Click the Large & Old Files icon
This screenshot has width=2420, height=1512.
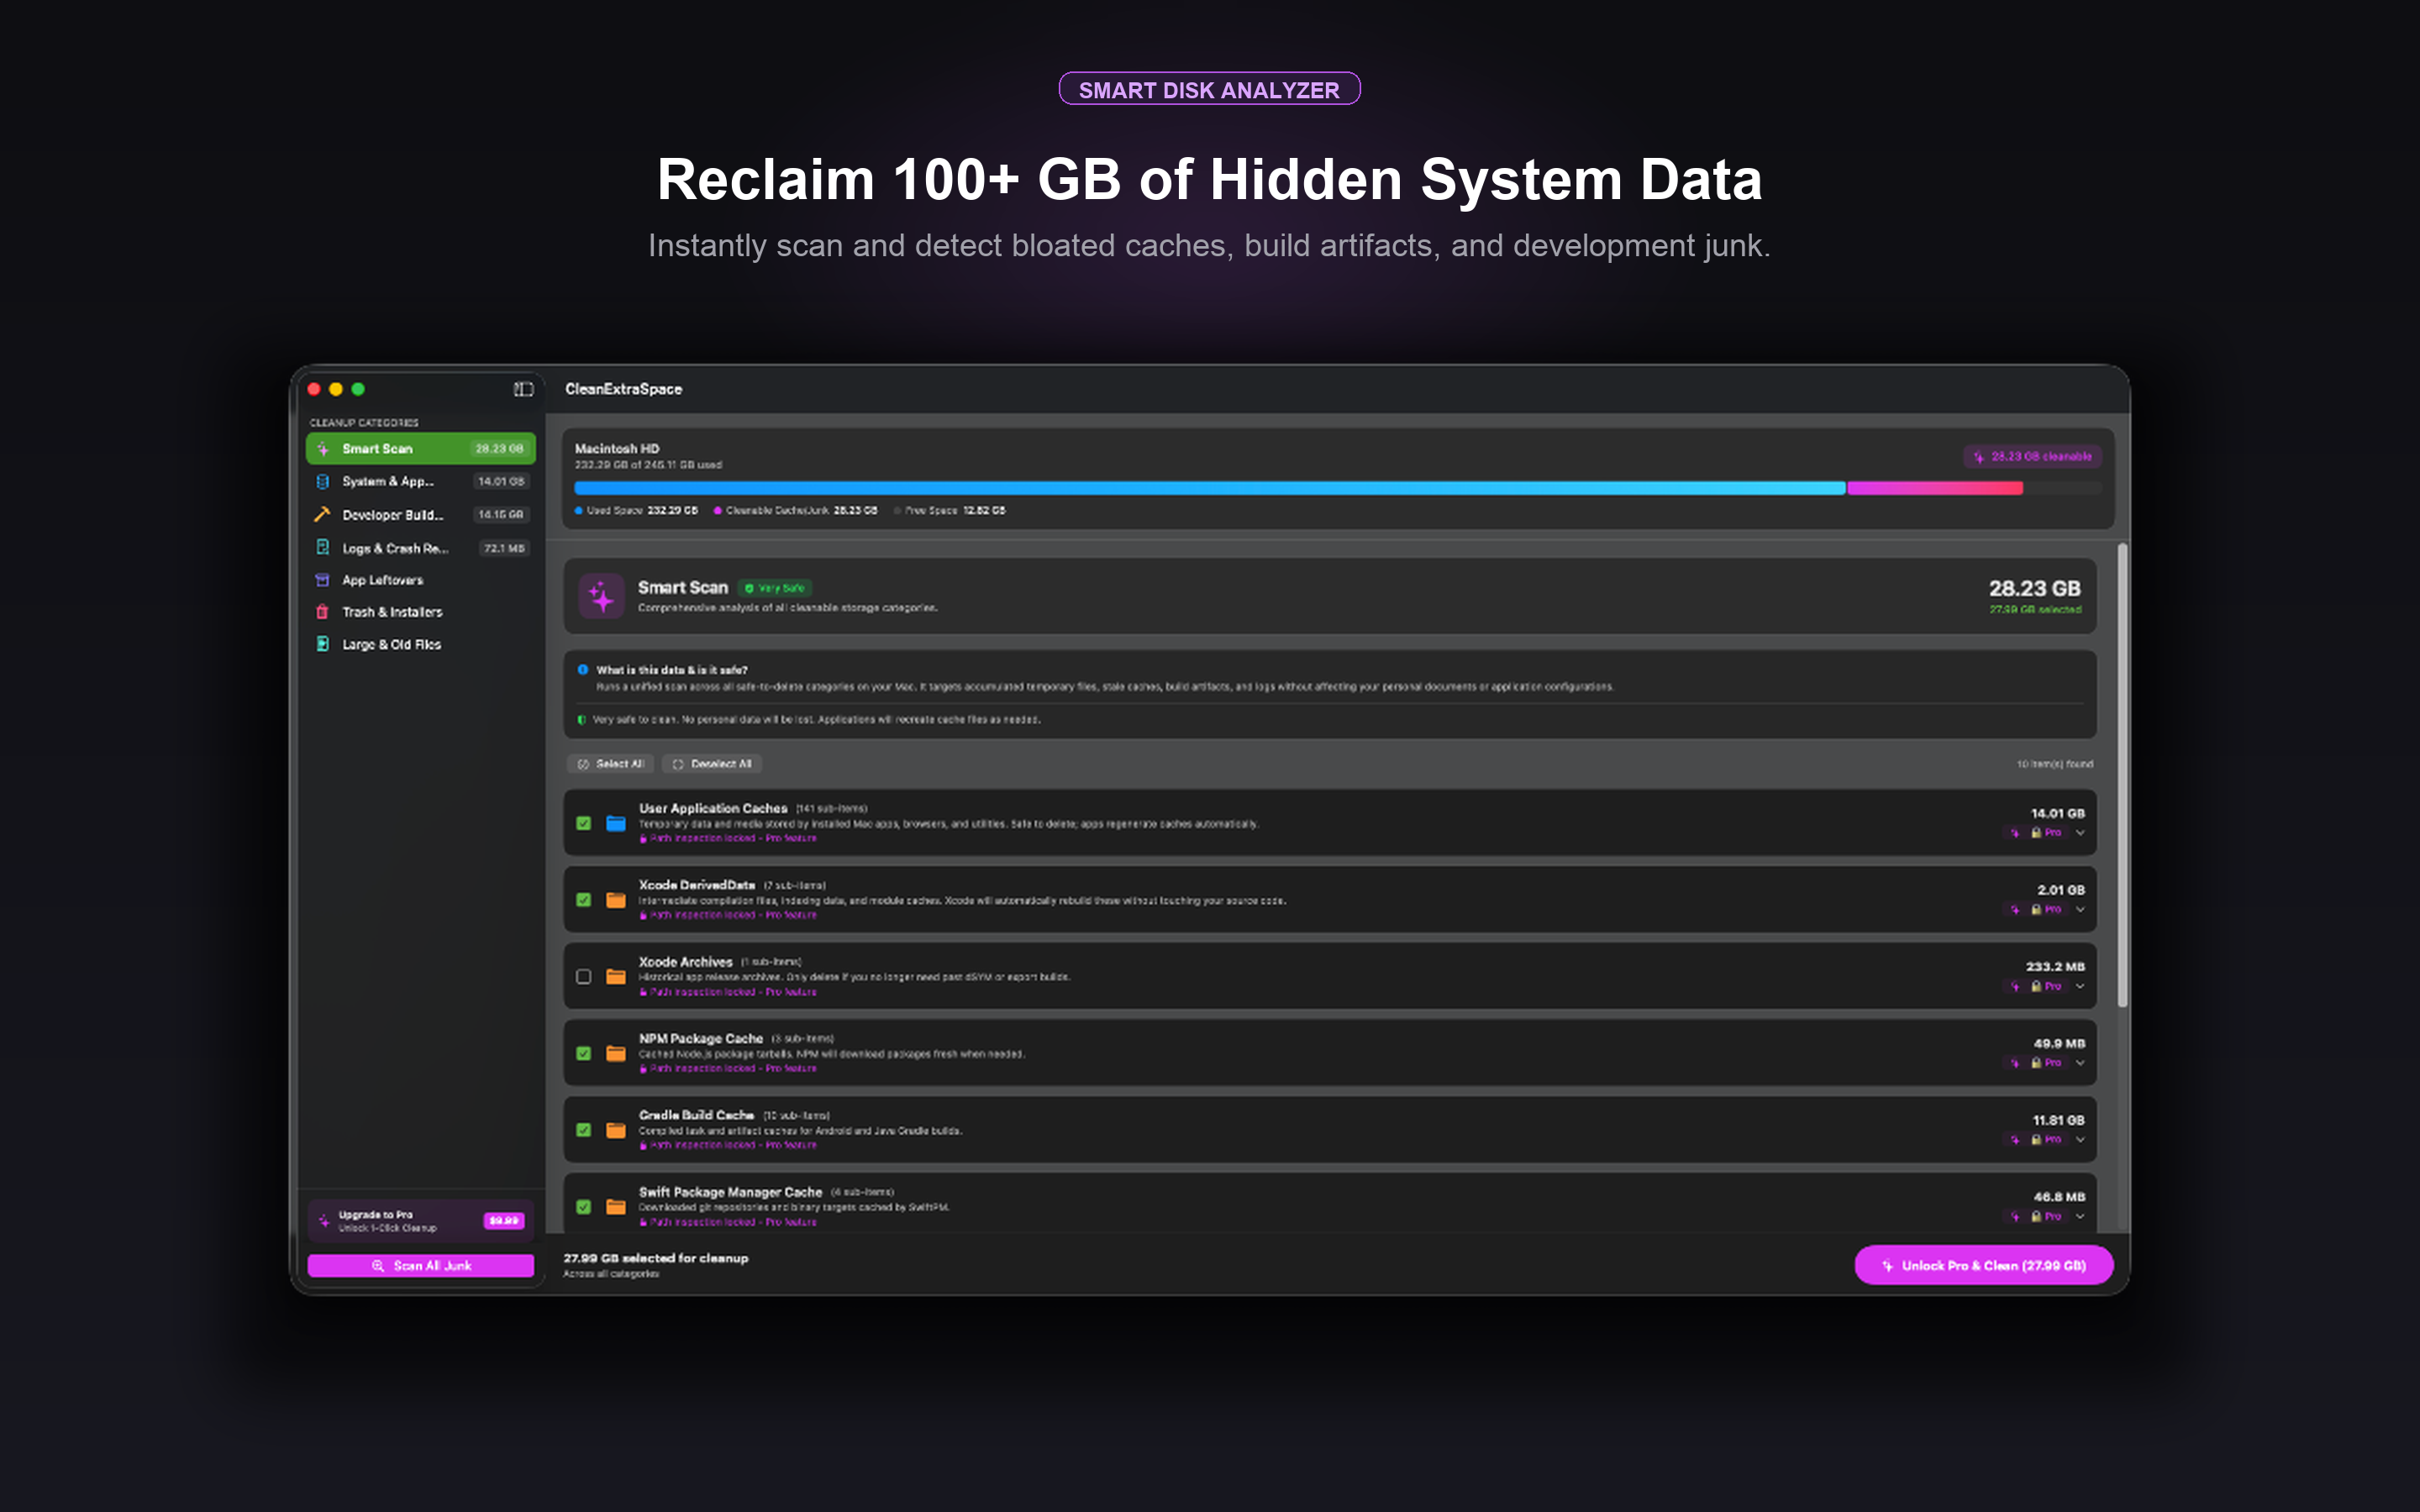coord(323,644)
